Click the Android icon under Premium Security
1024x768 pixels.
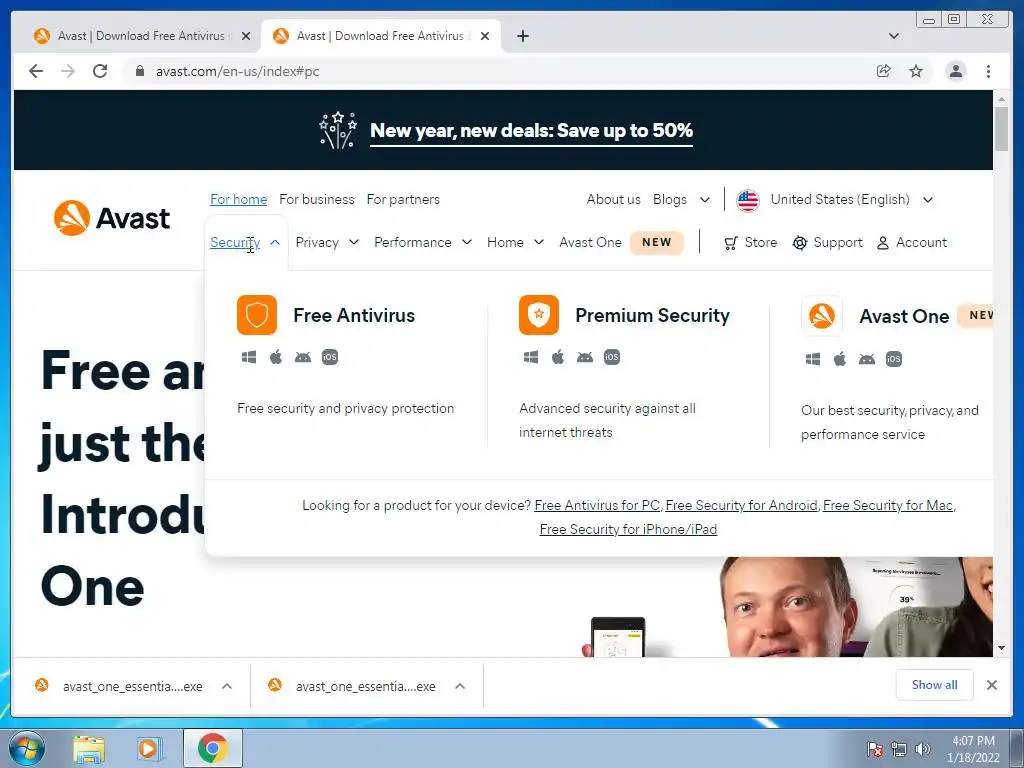click(585, 357)
